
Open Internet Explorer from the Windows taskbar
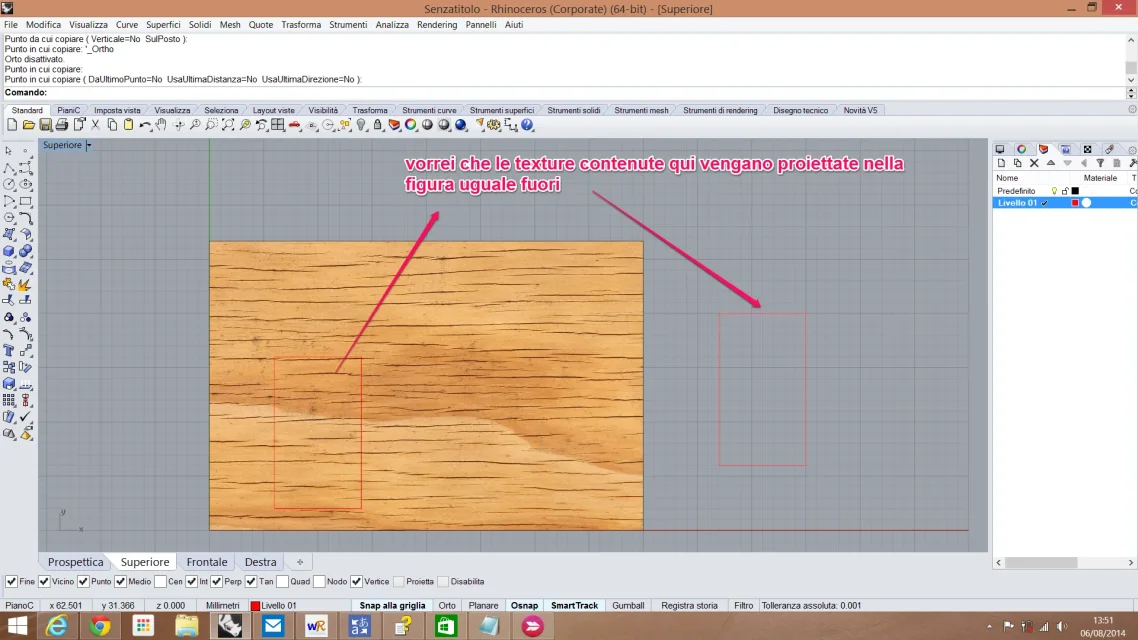pyautogui.click(x=57, y=625)
